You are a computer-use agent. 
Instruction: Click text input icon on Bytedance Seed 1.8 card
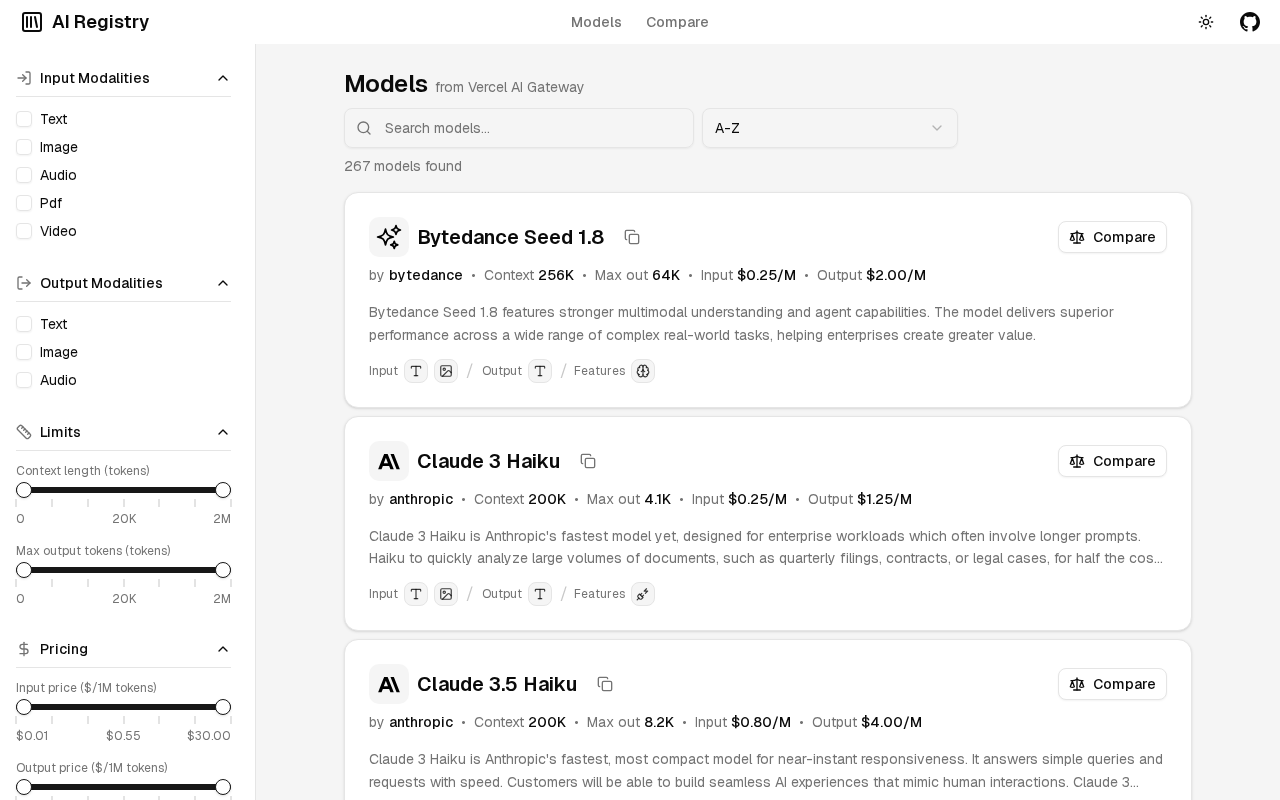tap(416, 371)
